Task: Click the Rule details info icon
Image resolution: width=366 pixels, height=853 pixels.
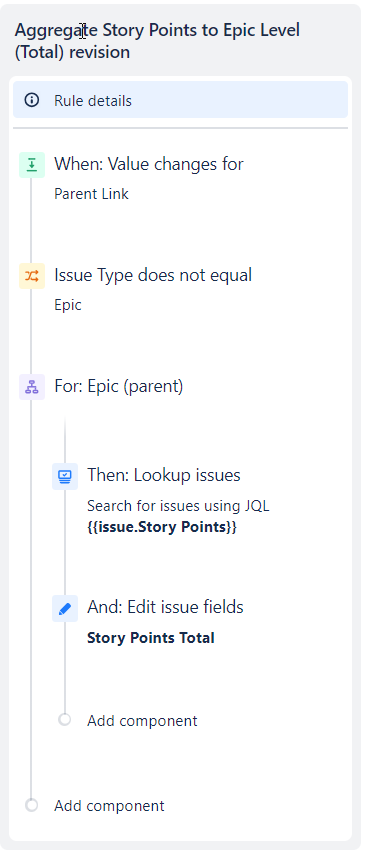Action: tap(32, 100)
